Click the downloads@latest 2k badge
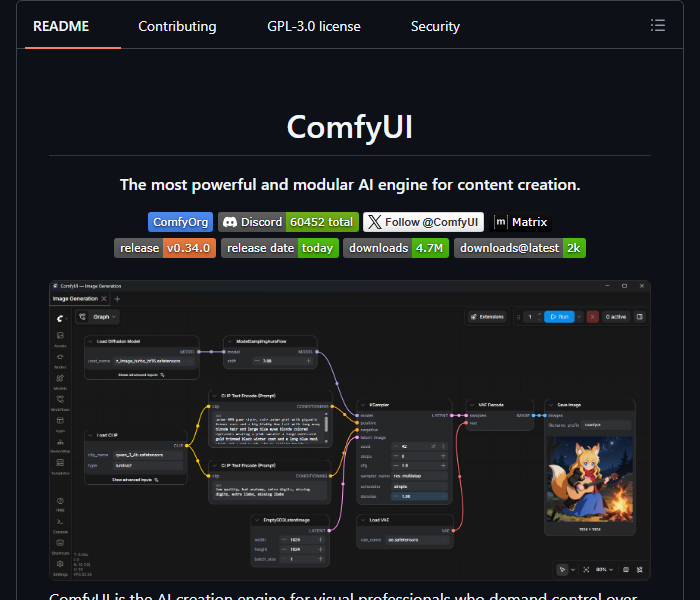The height and width of the screenshot is (600, 700). tap(520, 248)
